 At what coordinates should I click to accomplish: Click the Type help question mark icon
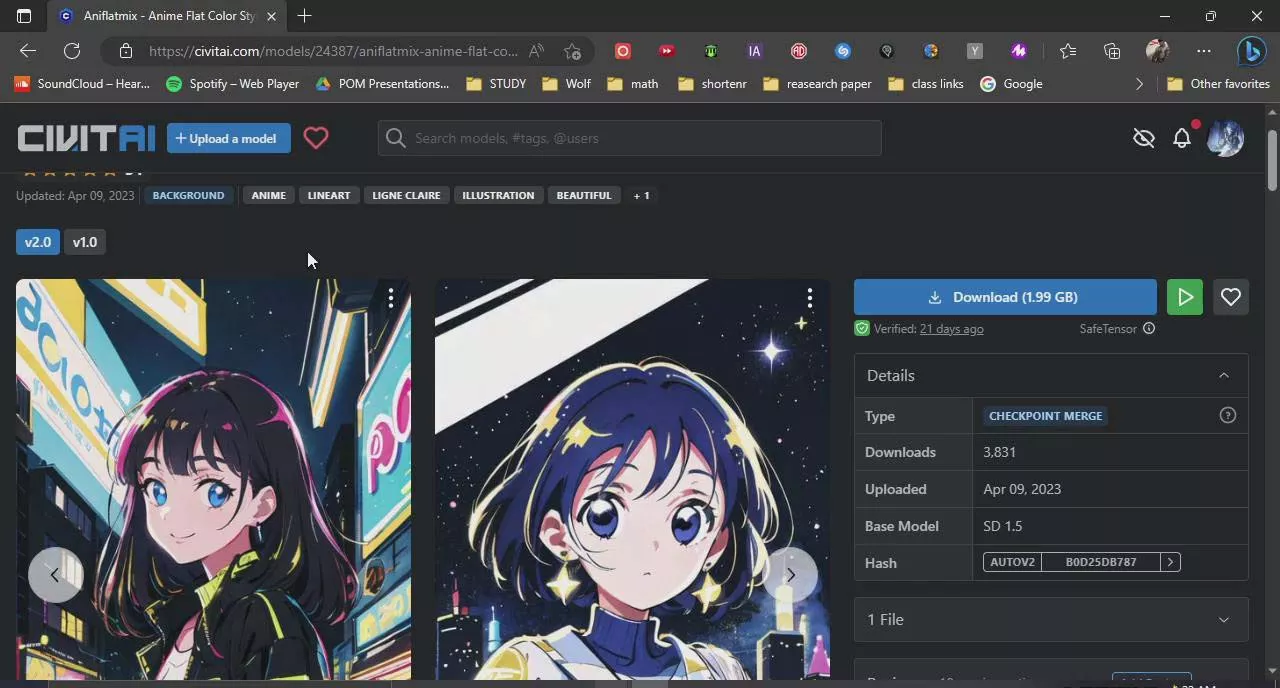[1228, 416]
